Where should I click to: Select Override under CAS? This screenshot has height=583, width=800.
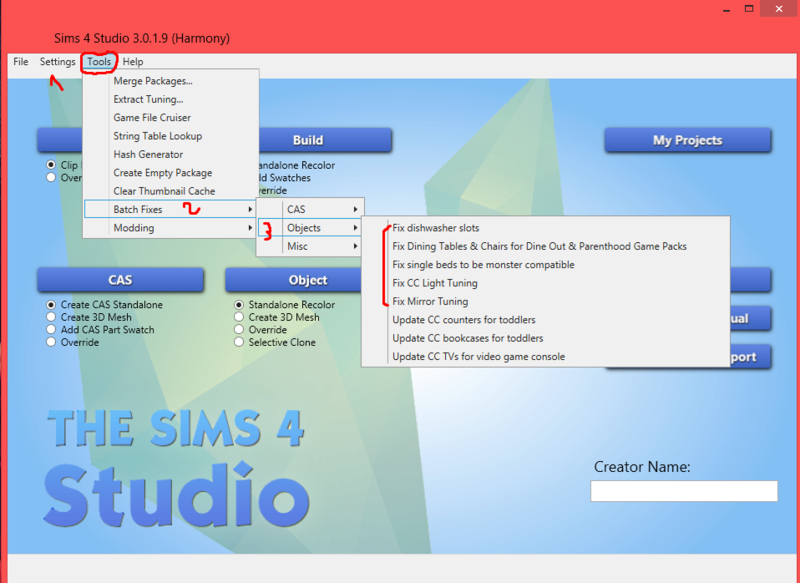(x=51, y=342)
